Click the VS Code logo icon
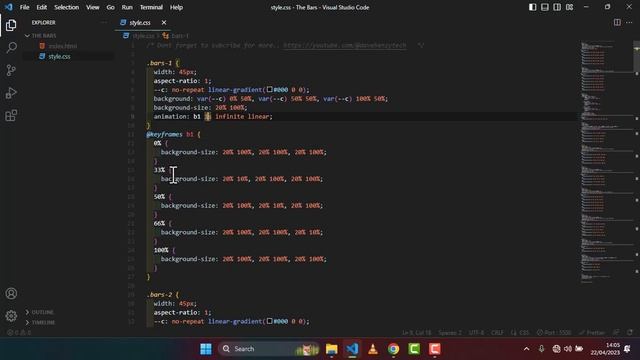640x360 pixels. (9, 7)
